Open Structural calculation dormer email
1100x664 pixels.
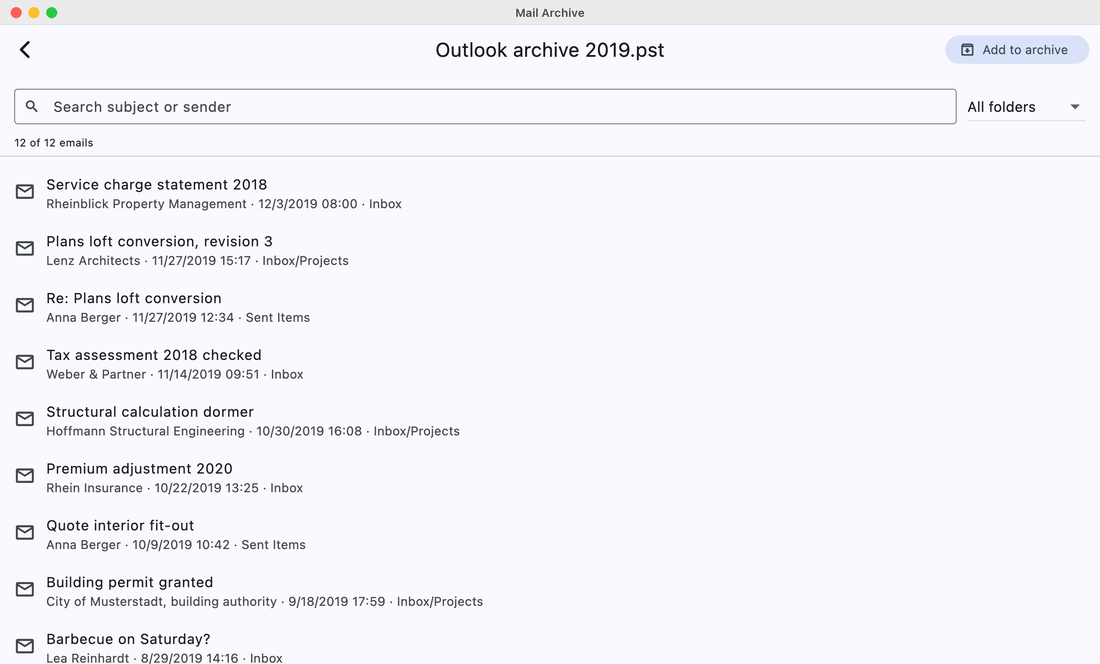(x=550, y=421)
